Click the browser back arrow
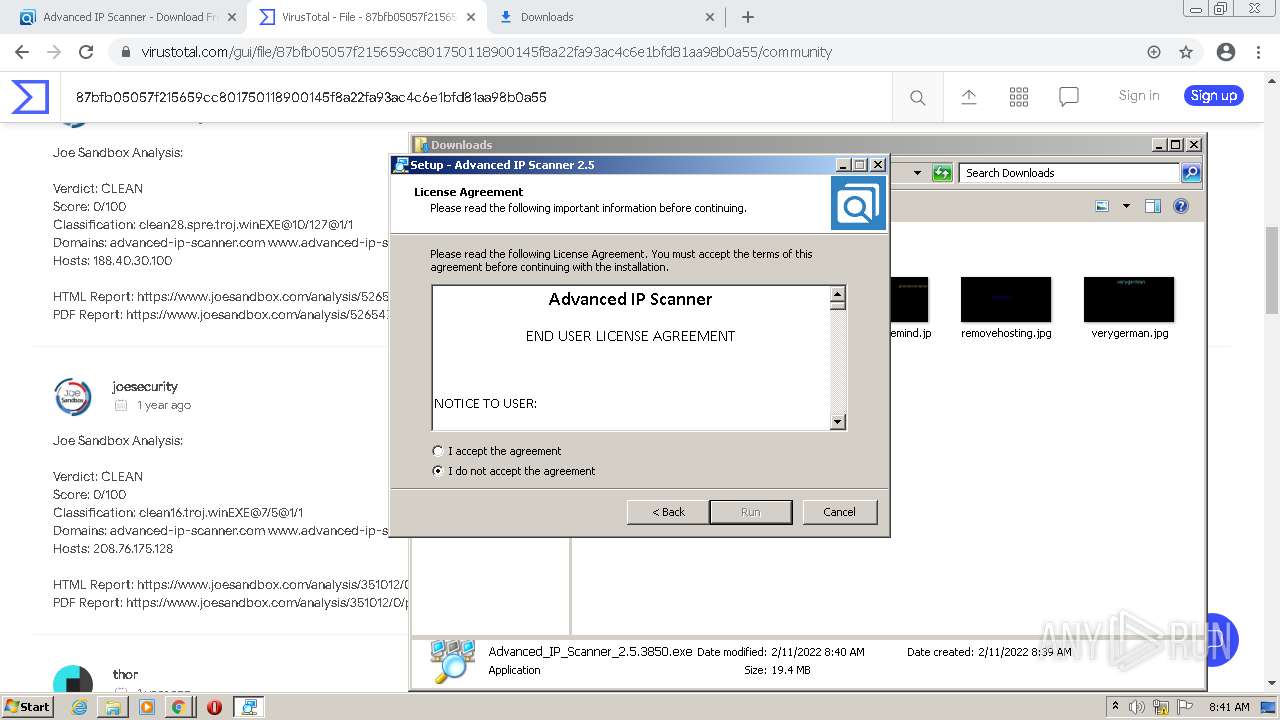The image size is (1280, 720). (x=22, y=52)
